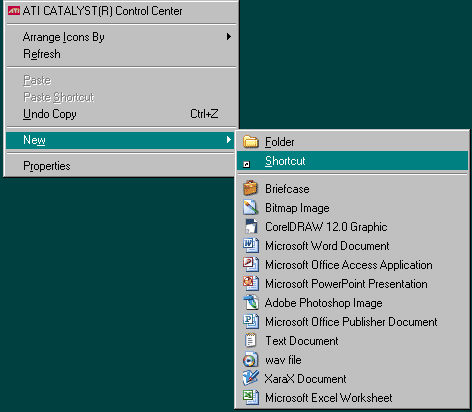Open Properties from the context menu
The image size is (472, 412).
[x=121, y=166]
